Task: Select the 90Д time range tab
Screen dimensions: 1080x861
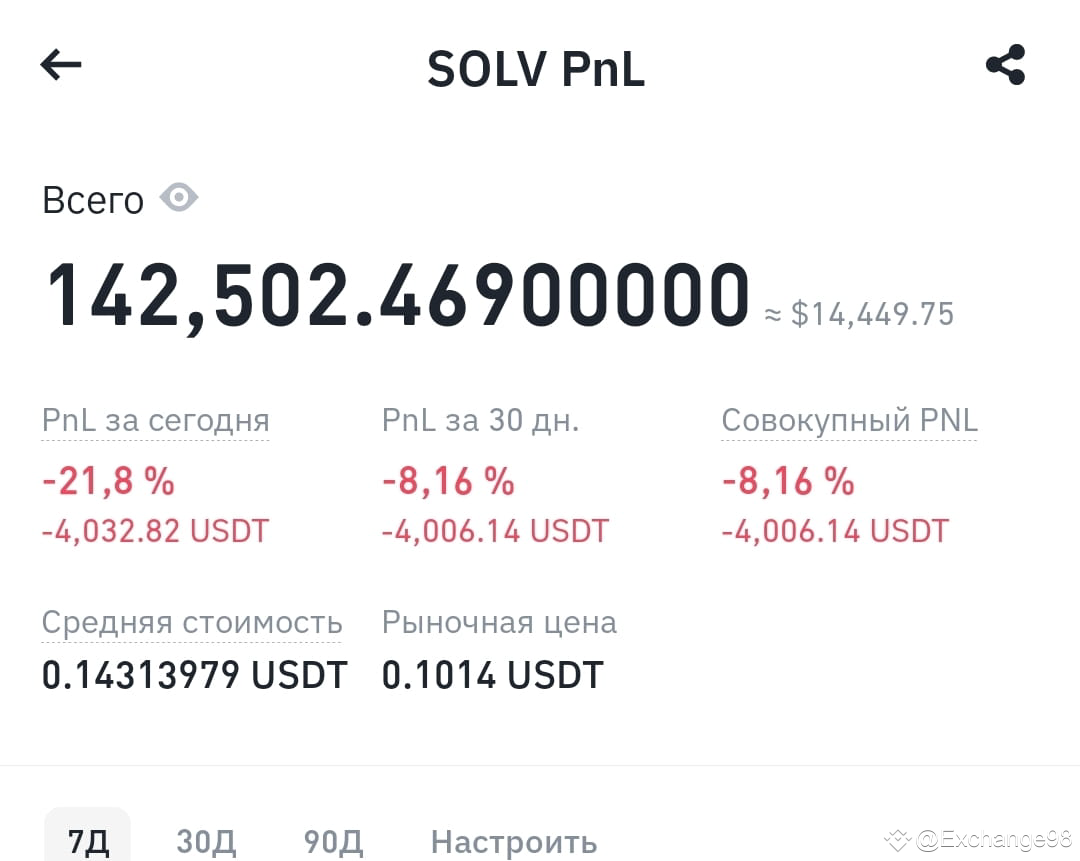Action: pyautogui.click(x=333, y=843)
